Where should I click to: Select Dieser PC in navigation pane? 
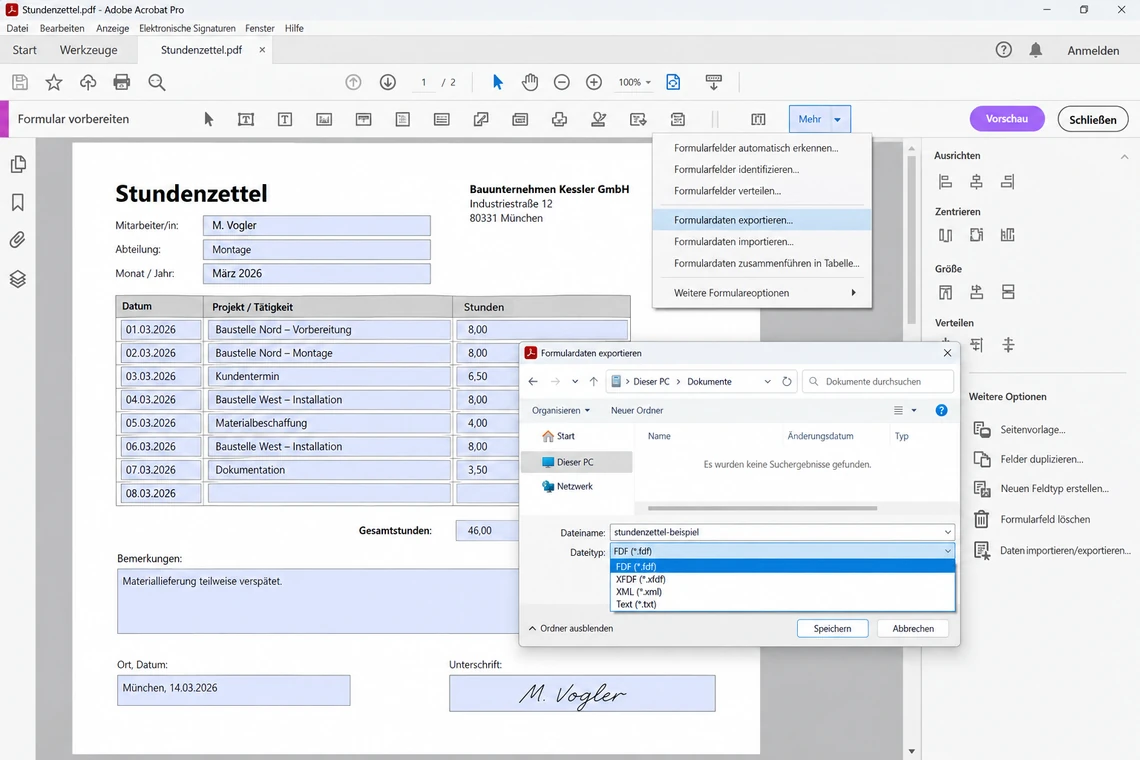tap(576, 462)
